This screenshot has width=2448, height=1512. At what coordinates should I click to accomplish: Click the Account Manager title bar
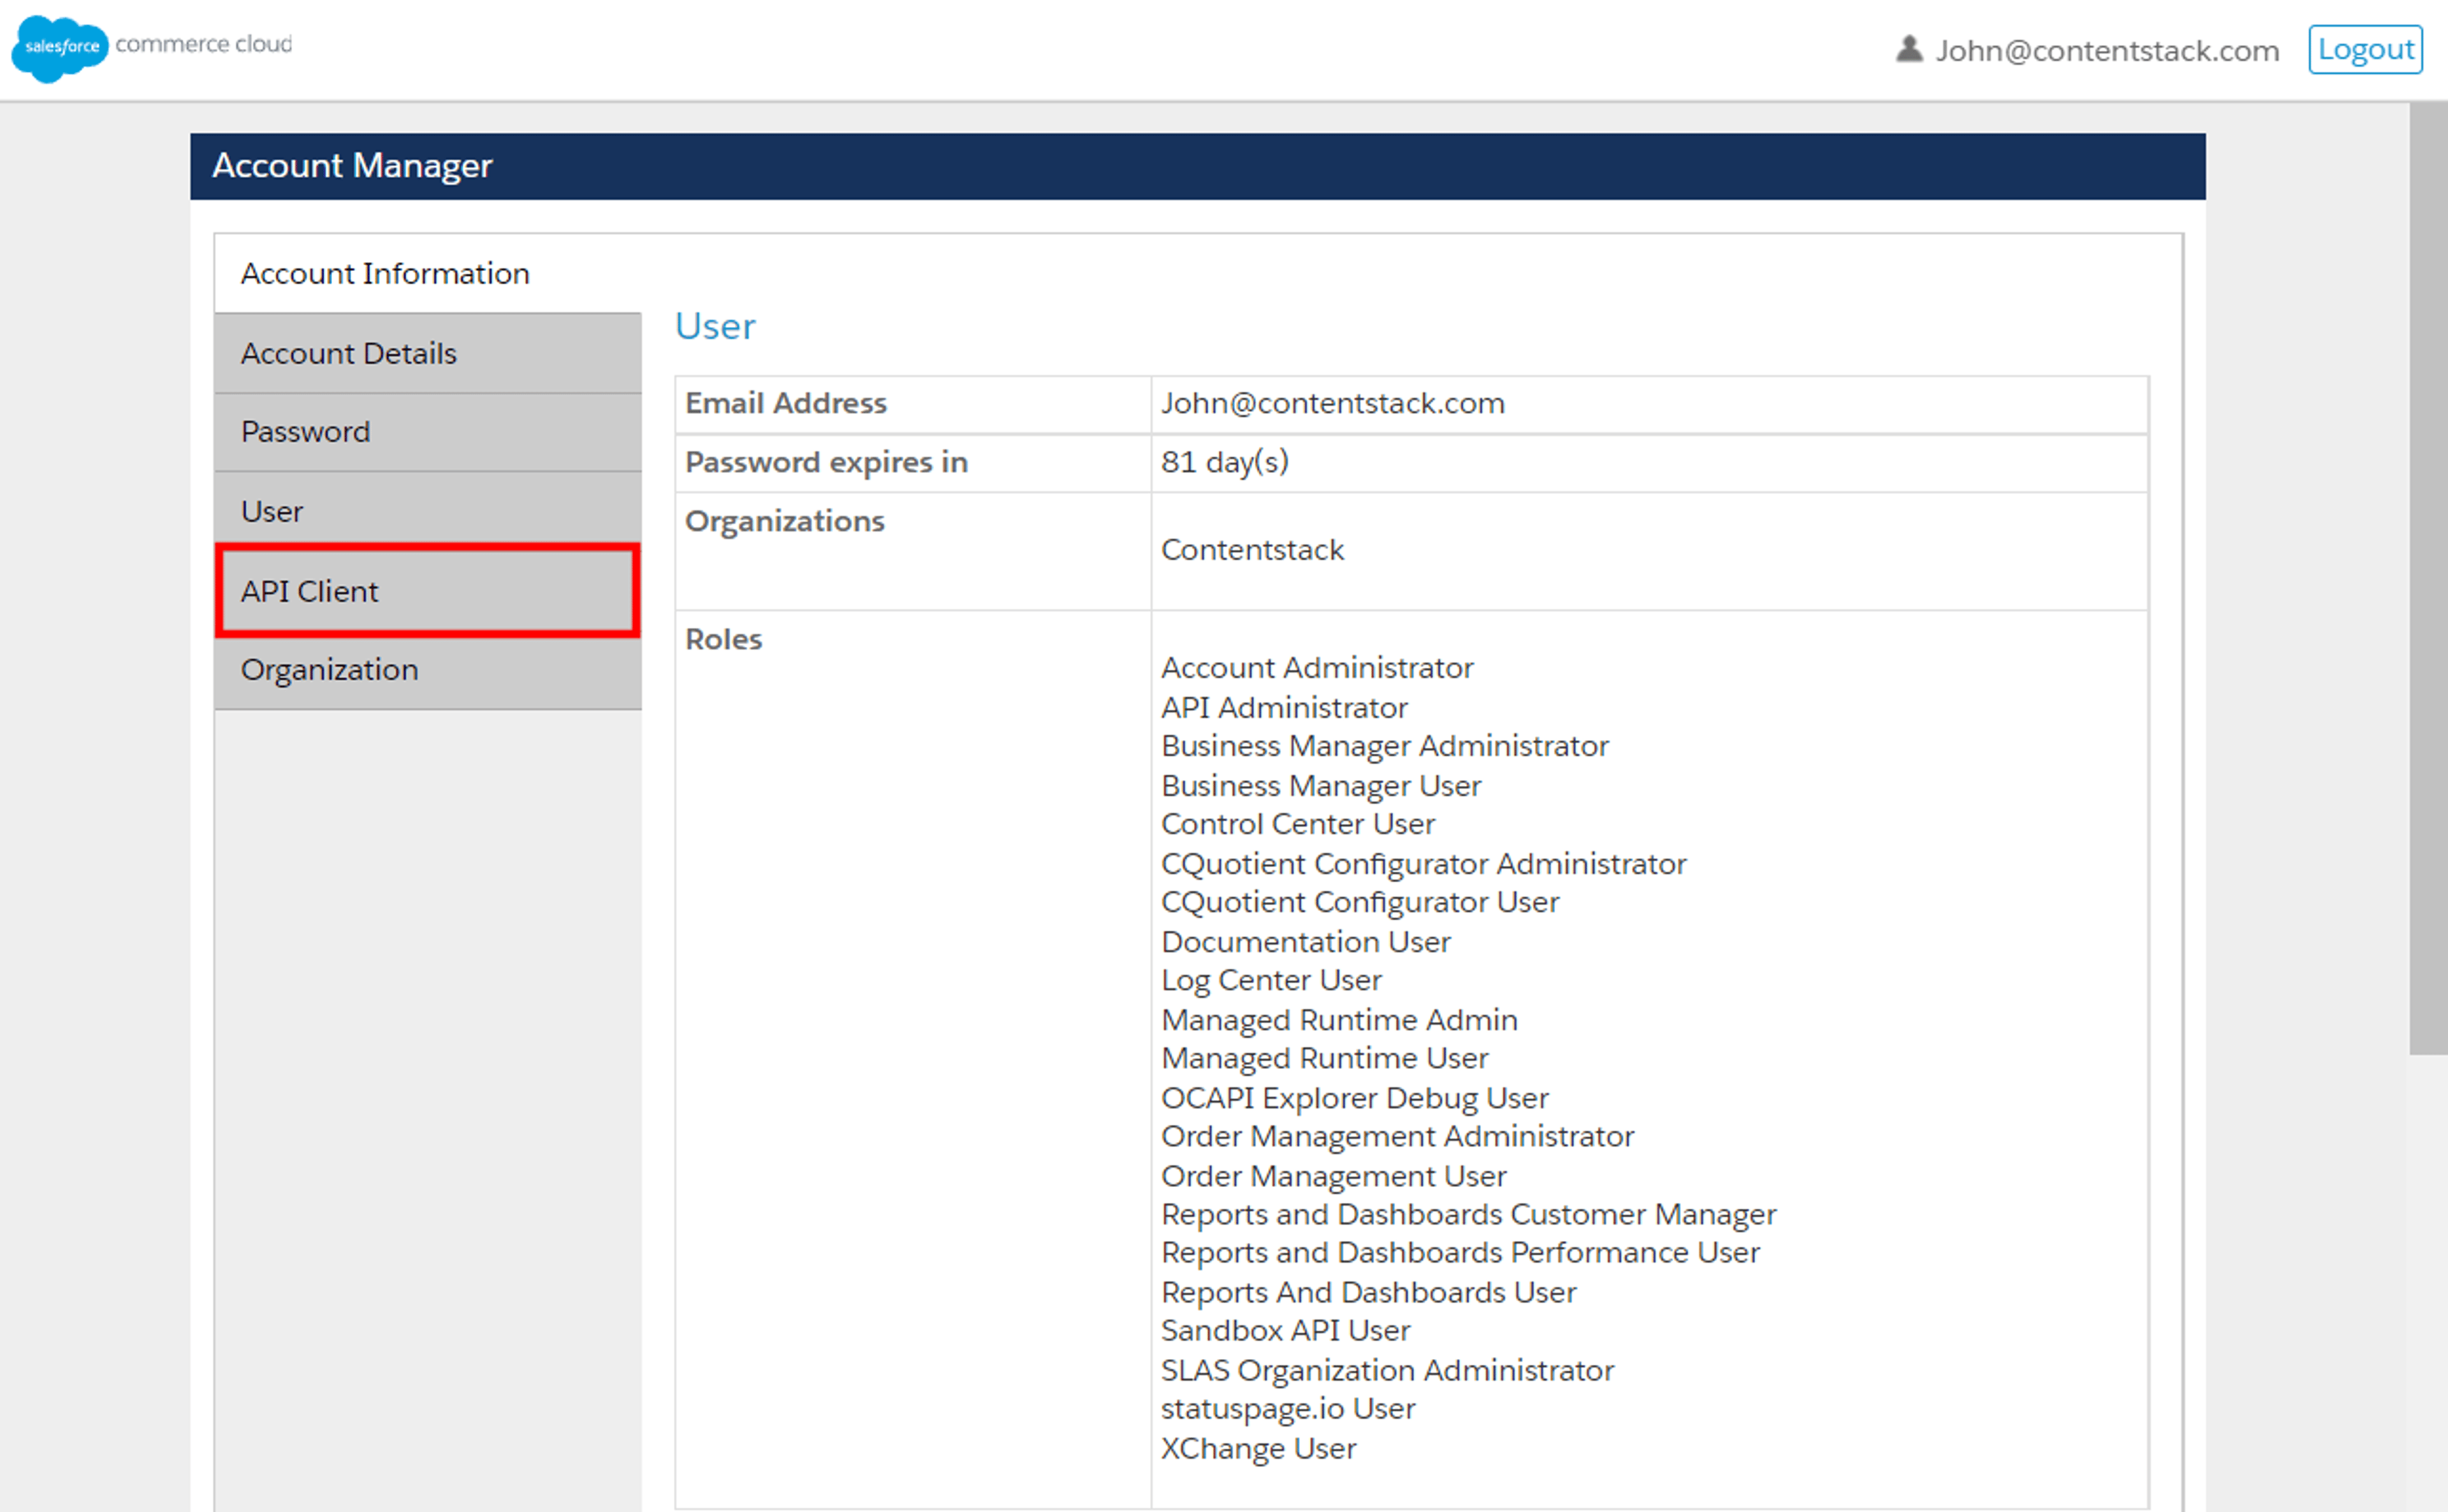point(1198,166)
